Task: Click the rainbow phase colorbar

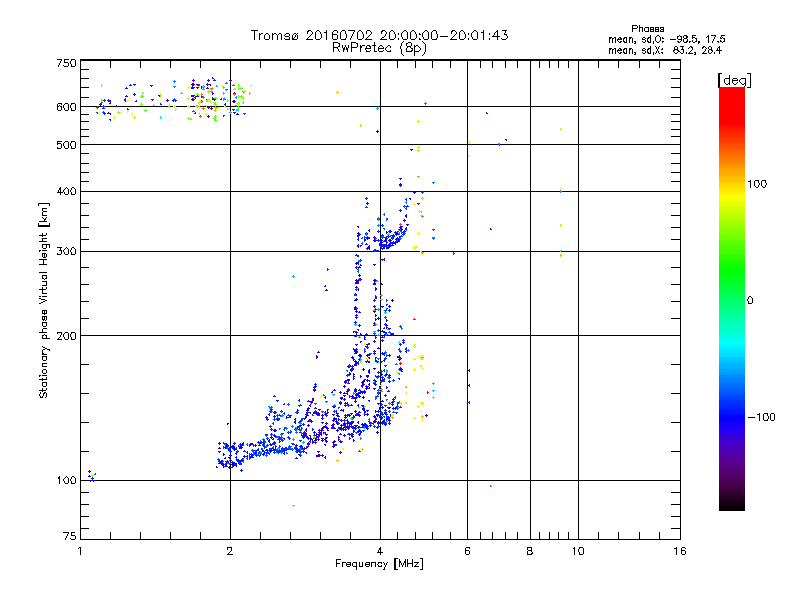Action: [x=732, y=298]
